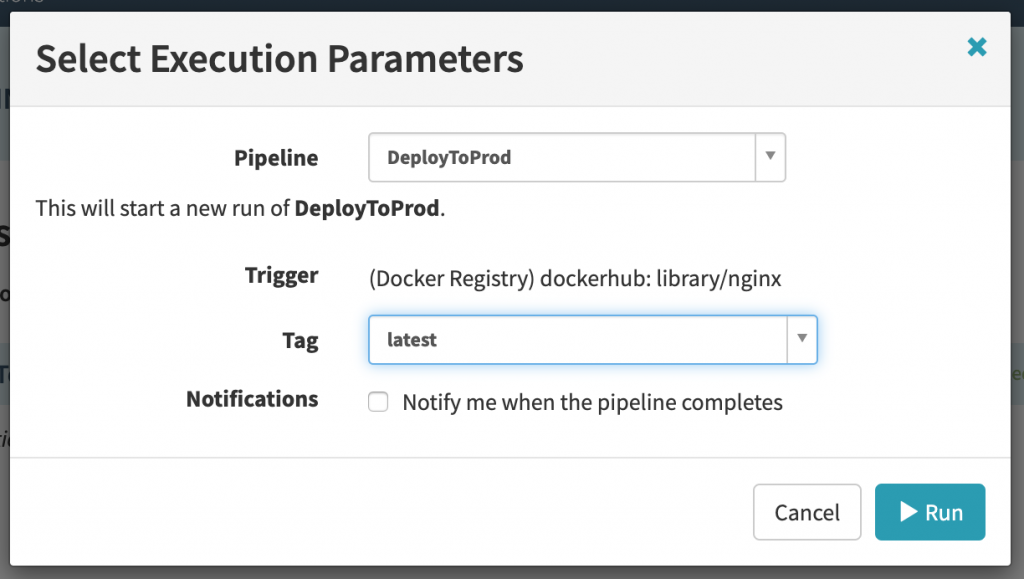Enable the pipeline completion notification checkbox
1024x579 pixels.
378,402
